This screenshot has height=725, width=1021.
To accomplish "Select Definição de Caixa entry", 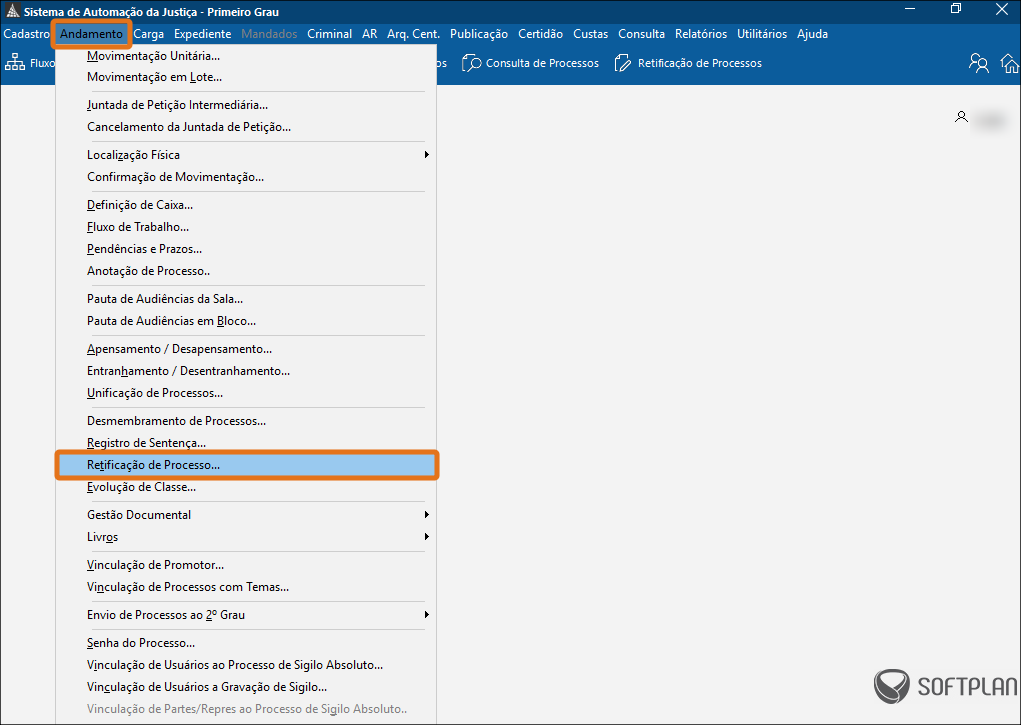I will 246,205.
